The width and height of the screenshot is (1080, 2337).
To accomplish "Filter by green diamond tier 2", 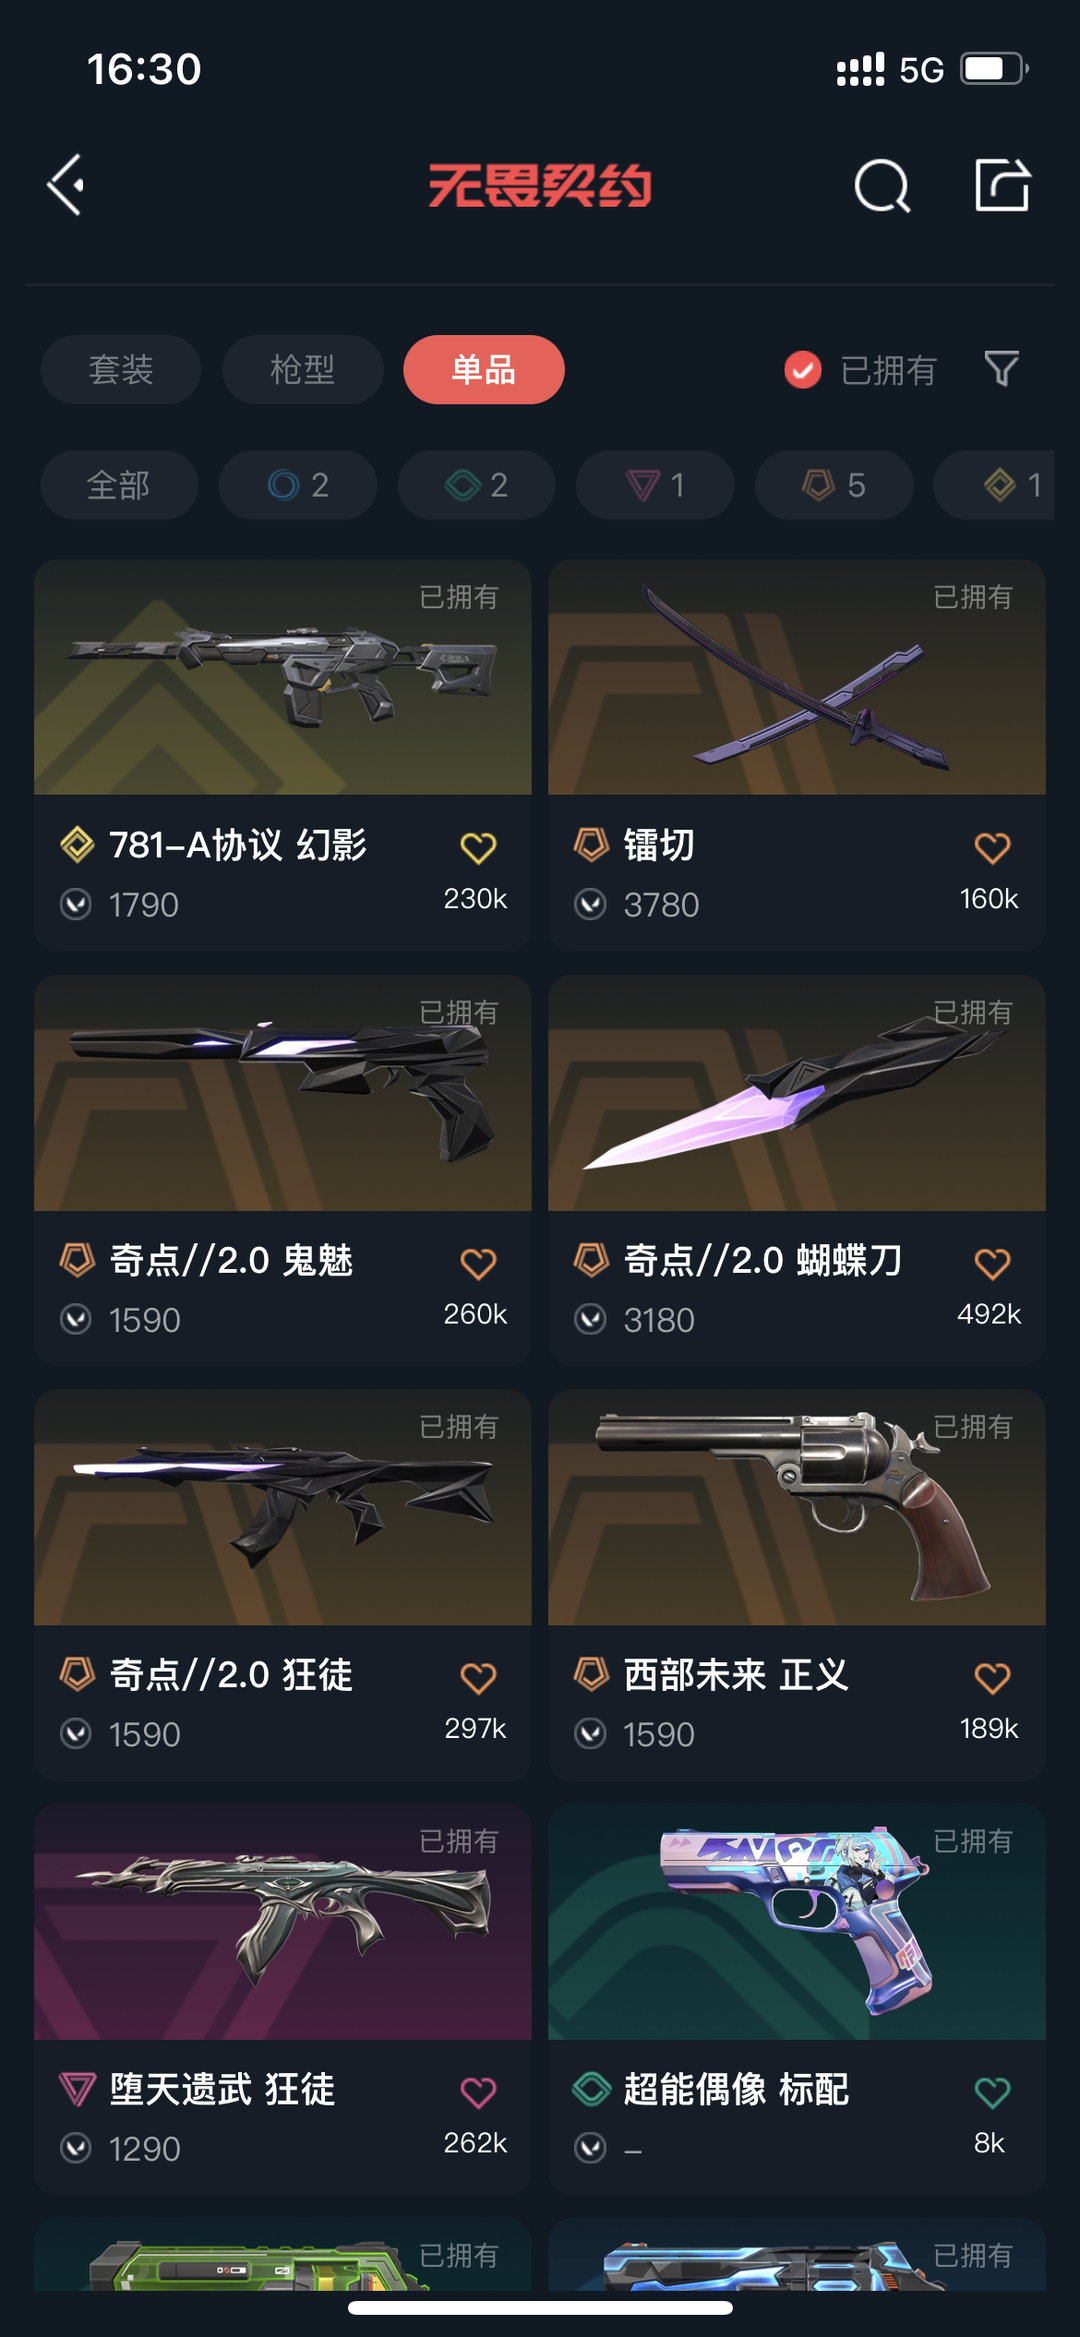I will [476, 485].
